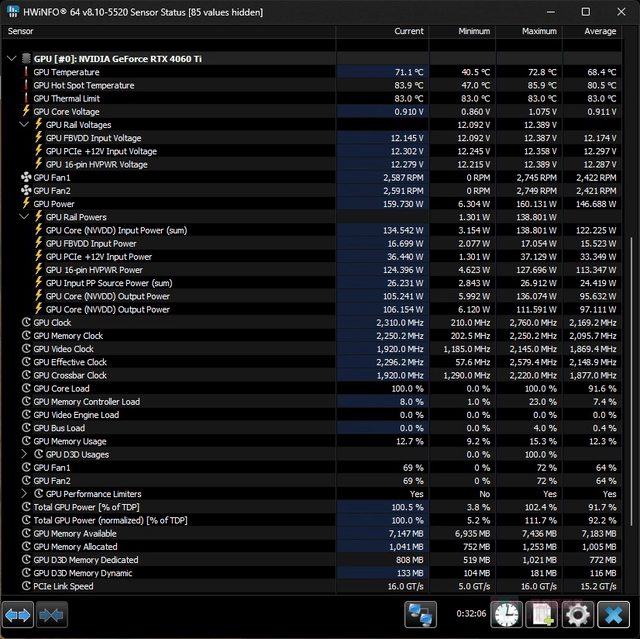640x639 pixels.
Task: Reset sensor values with clock icon
Action: (x=507, y=615)
